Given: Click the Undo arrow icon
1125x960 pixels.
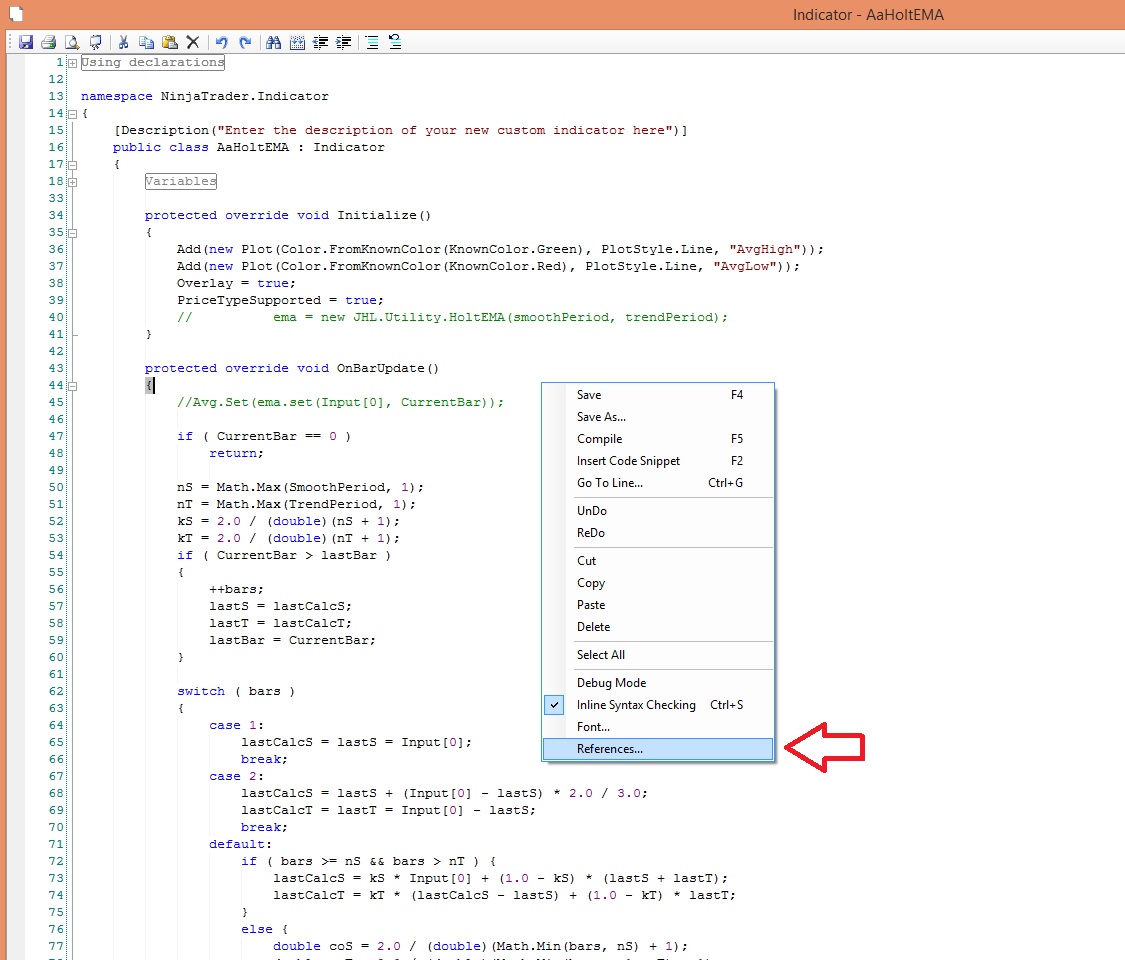Looking at the screenshot, I should (222, 42).
